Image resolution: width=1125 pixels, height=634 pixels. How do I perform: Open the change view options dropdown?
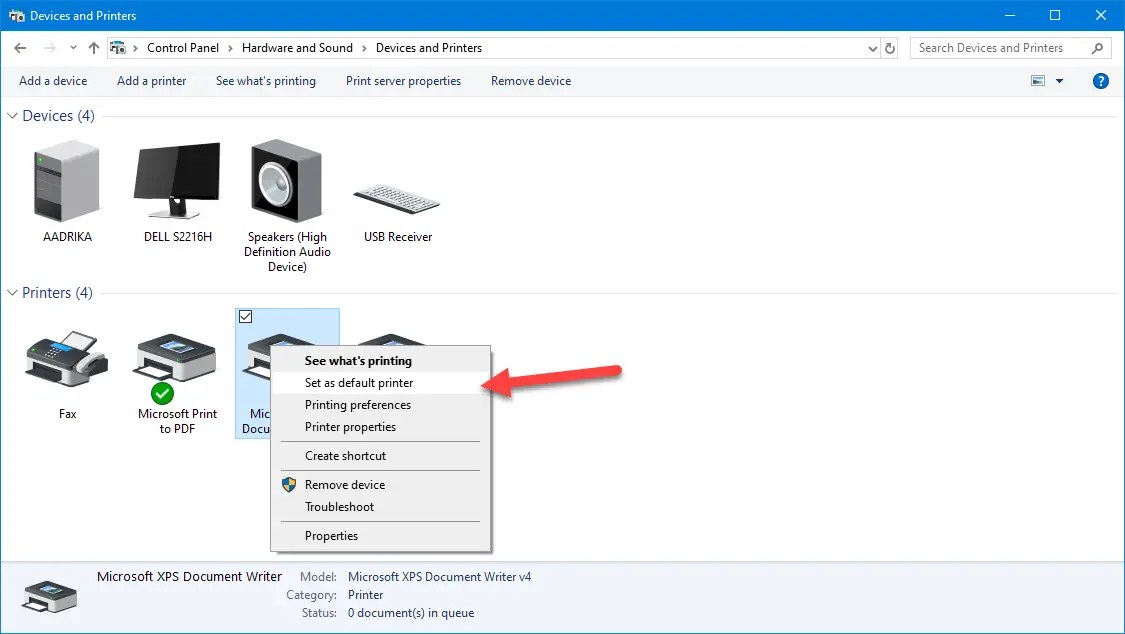point(1057,81)
